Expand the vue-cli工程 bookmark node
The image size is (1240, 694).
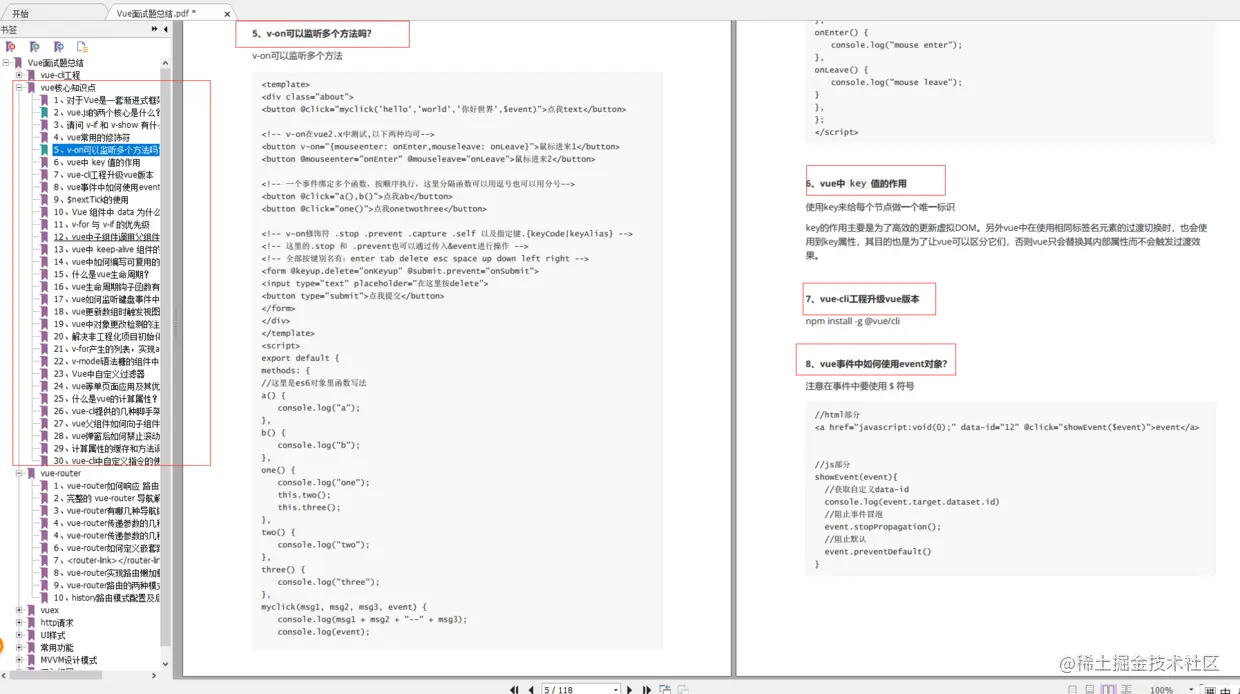19,75
